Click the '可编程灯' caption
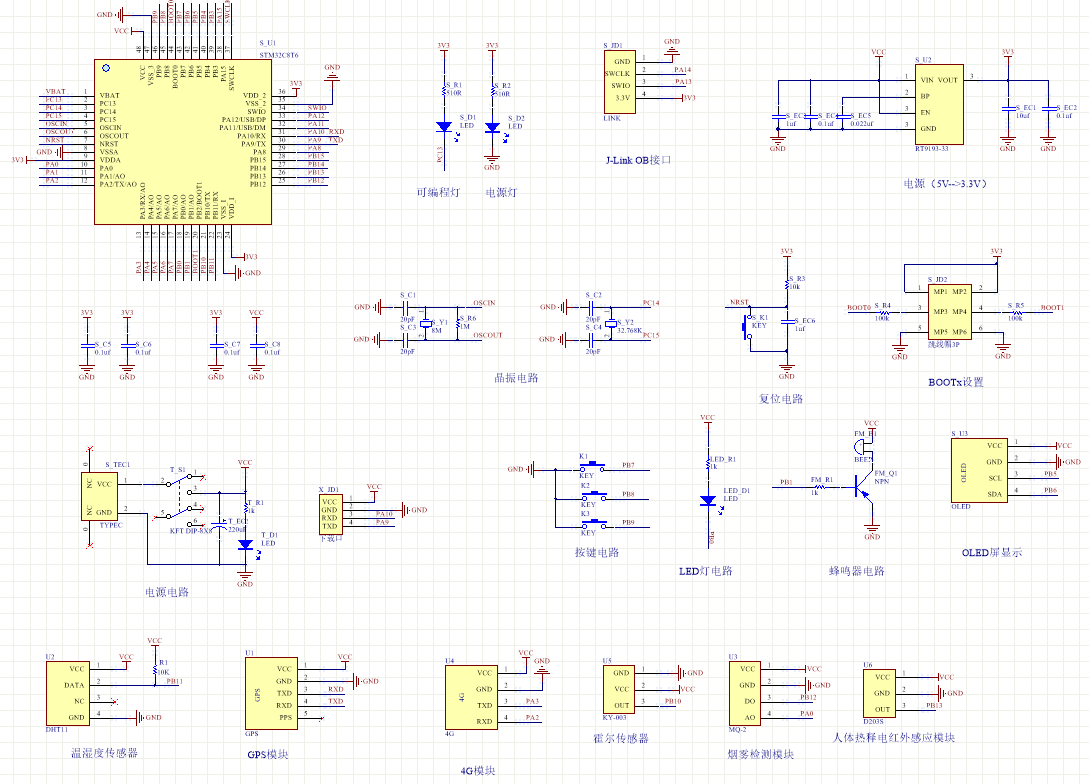Image resolution: width=1089 pixels, height=784 pixels. (x=438, y=192)
